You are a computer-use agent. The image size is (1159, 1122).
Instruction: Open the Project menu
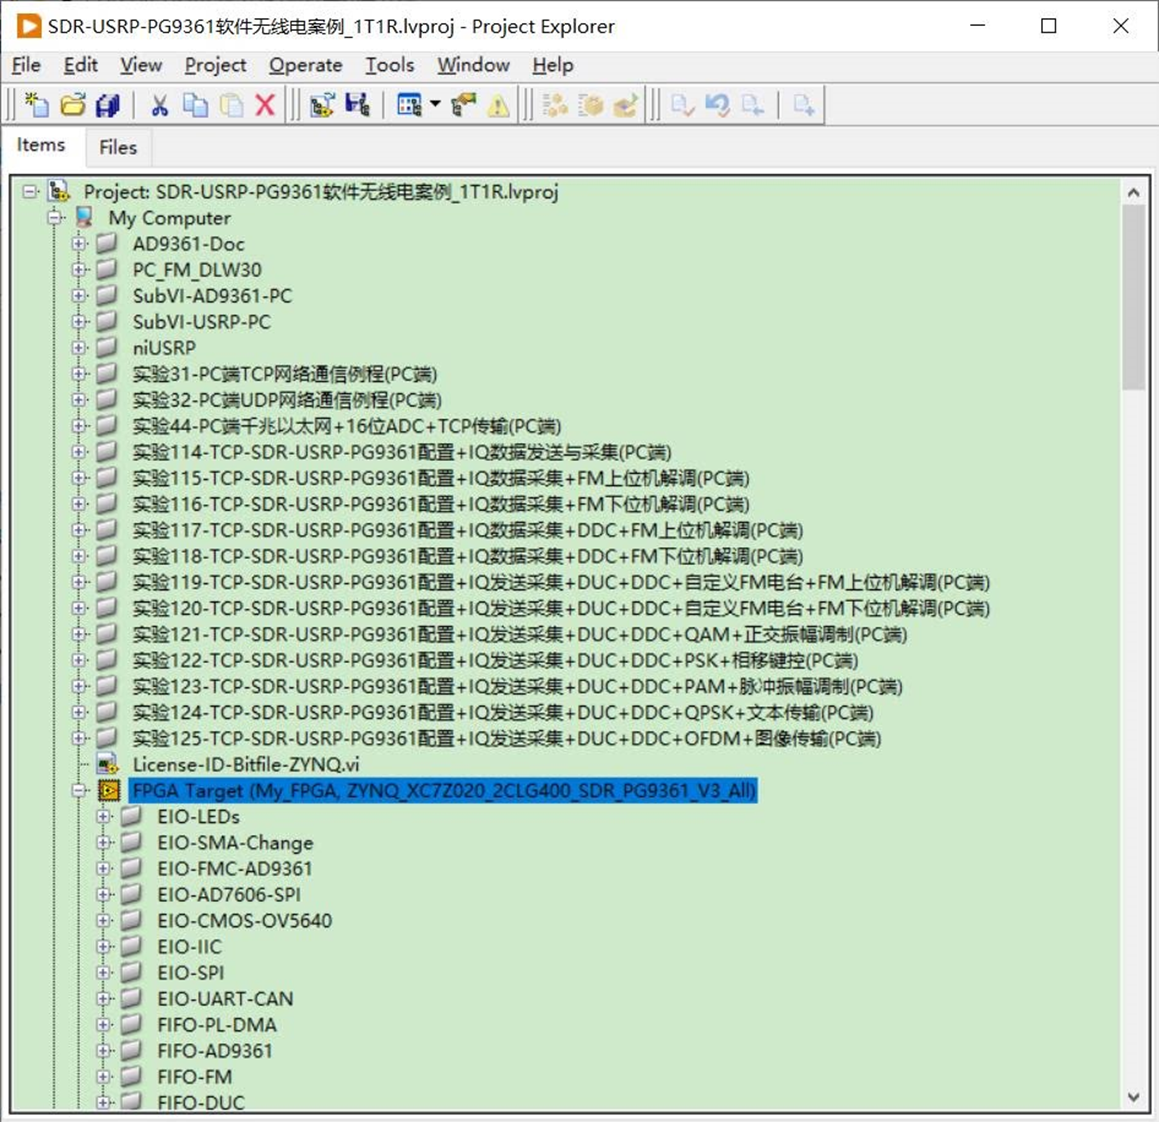coord(215,65)
